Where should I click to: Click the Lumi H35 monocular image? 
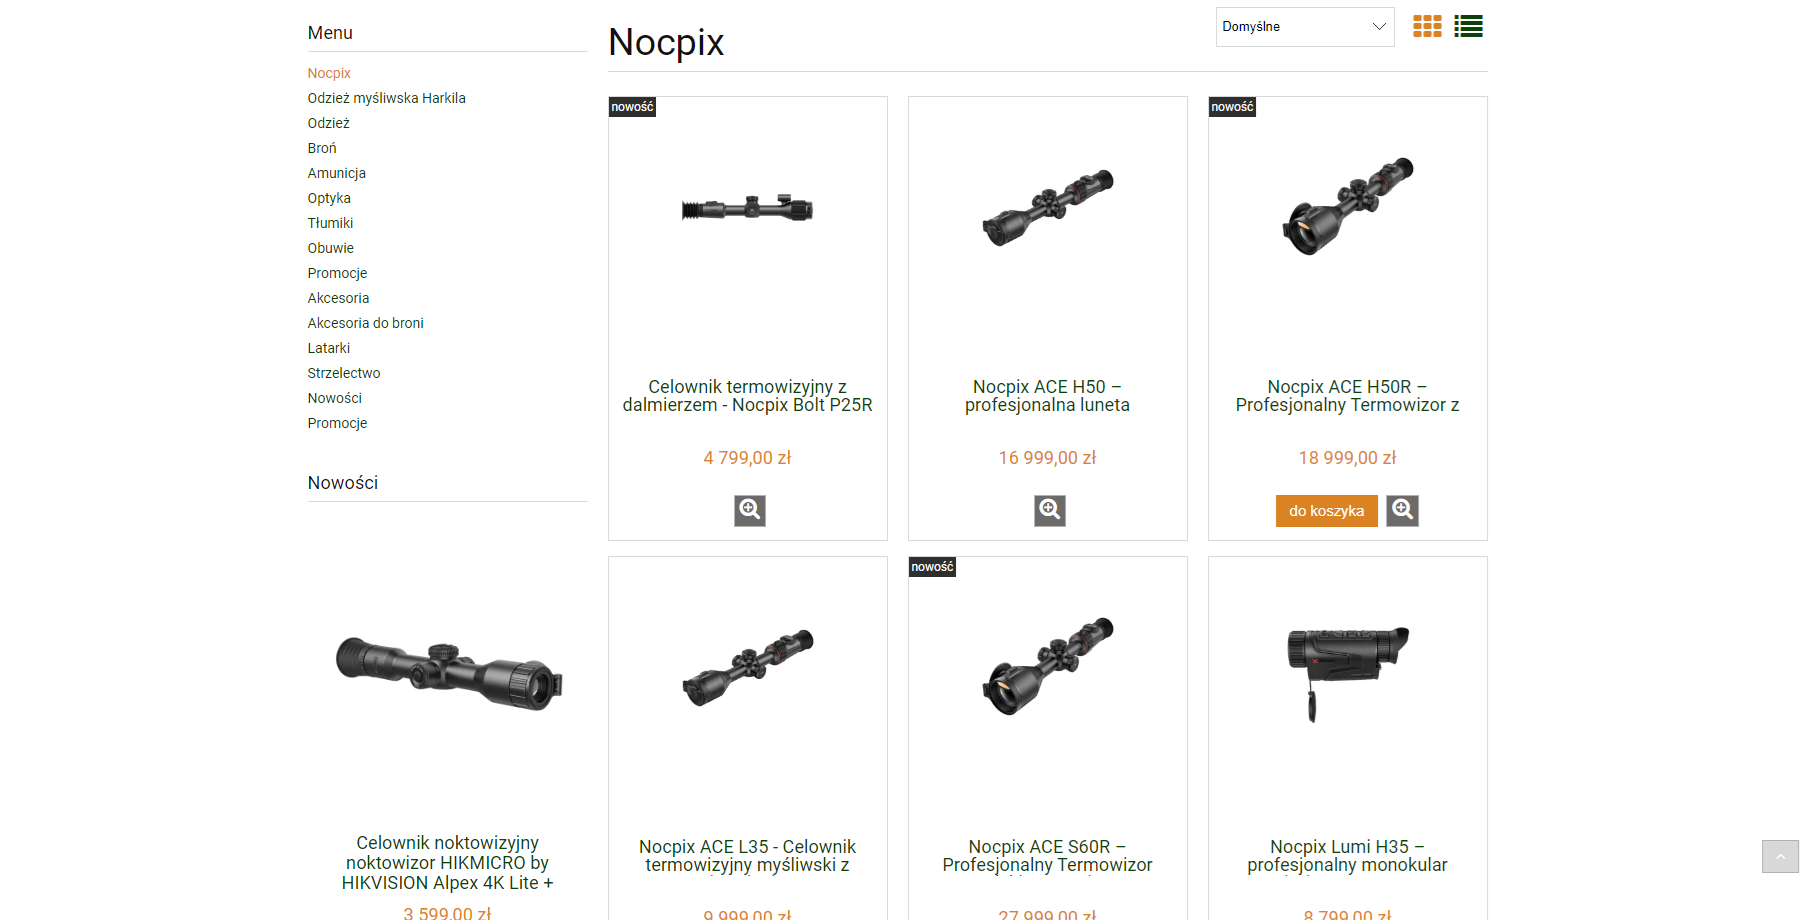1348,672
